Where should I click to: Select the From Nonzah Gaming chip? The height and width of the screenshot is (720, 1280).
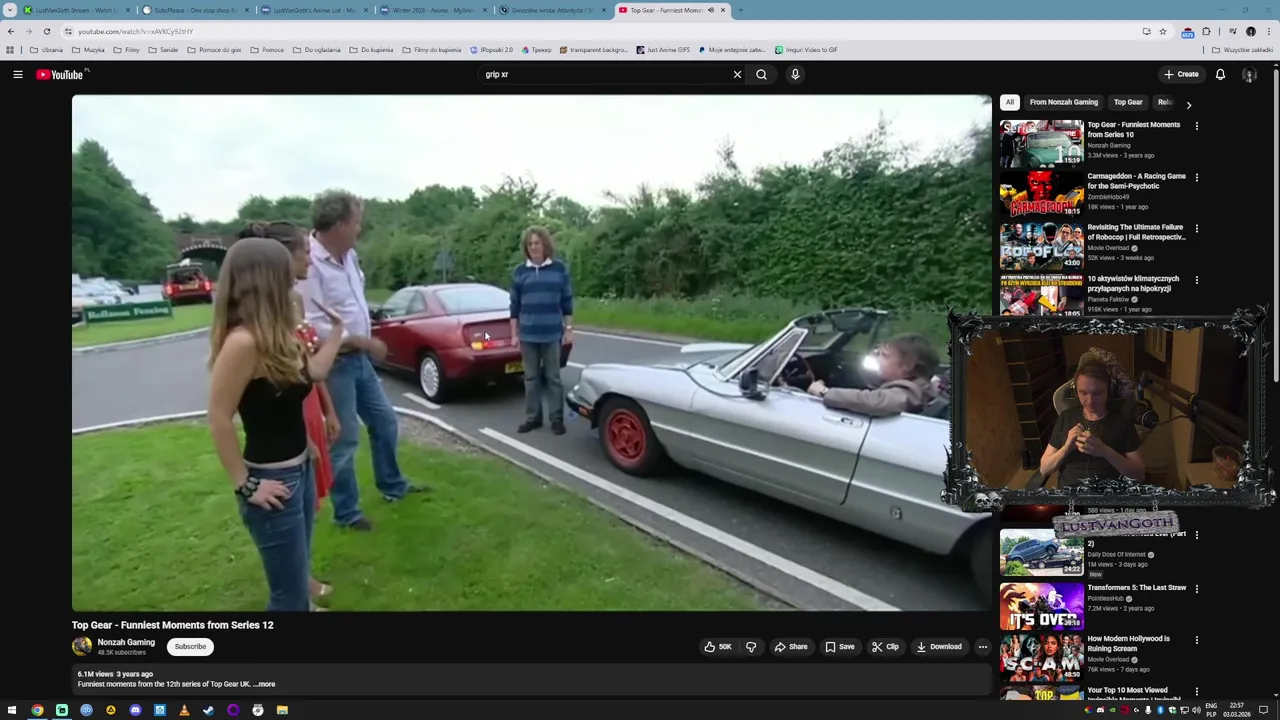(x=1063, y=102)
